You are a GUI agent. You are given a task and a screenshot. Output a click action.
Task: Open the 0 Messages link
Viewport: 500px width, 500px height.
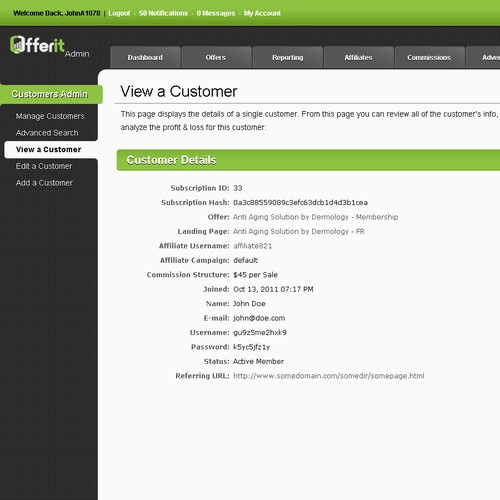[216, 13]
